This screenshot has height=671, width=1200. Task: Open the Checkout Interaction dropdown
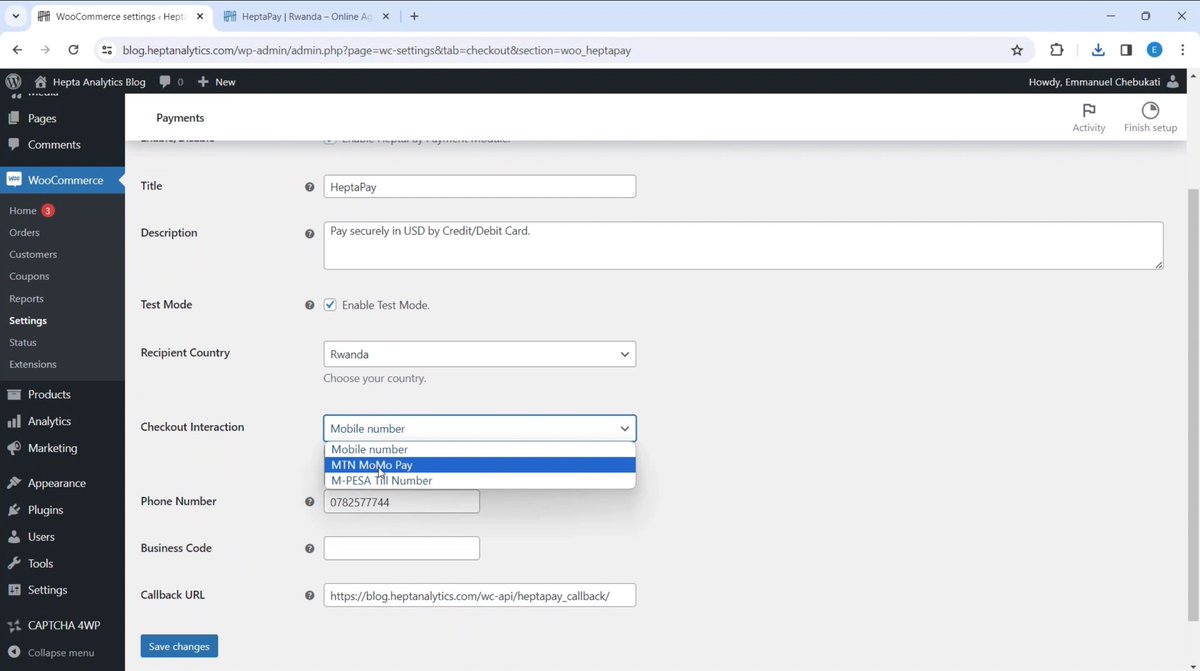tap(480, 428)
